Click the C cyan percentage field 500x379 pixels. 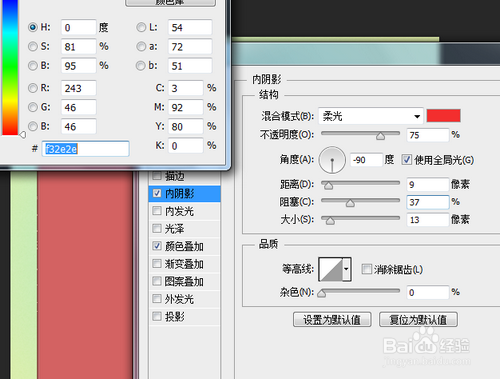click(x=186, y=88)
